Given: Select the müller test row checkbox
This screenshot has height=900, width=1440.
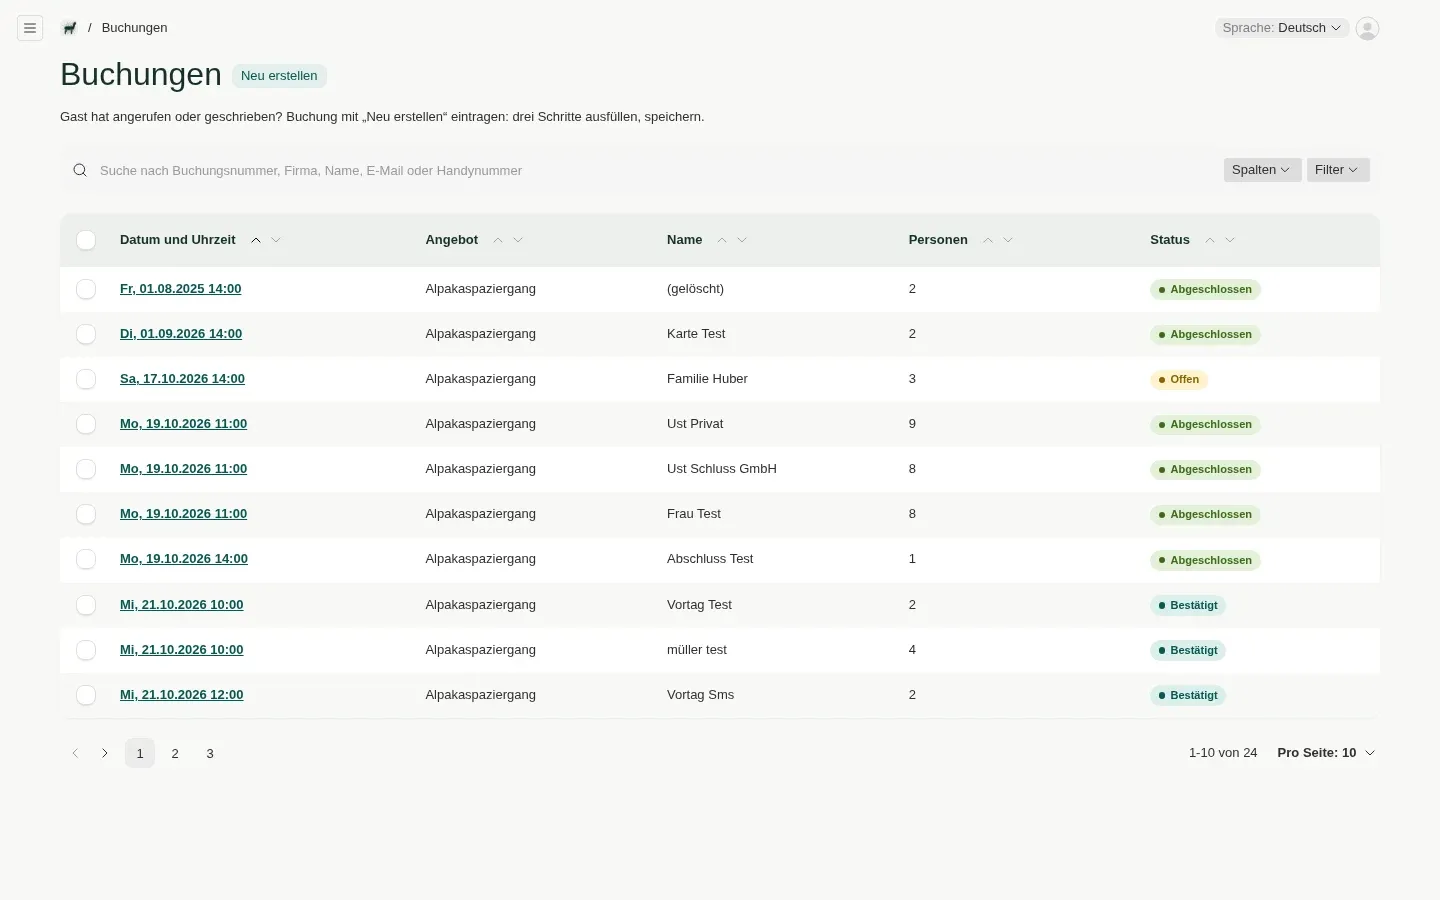Looking at the screenshot, I should click(x=86, y=650).
